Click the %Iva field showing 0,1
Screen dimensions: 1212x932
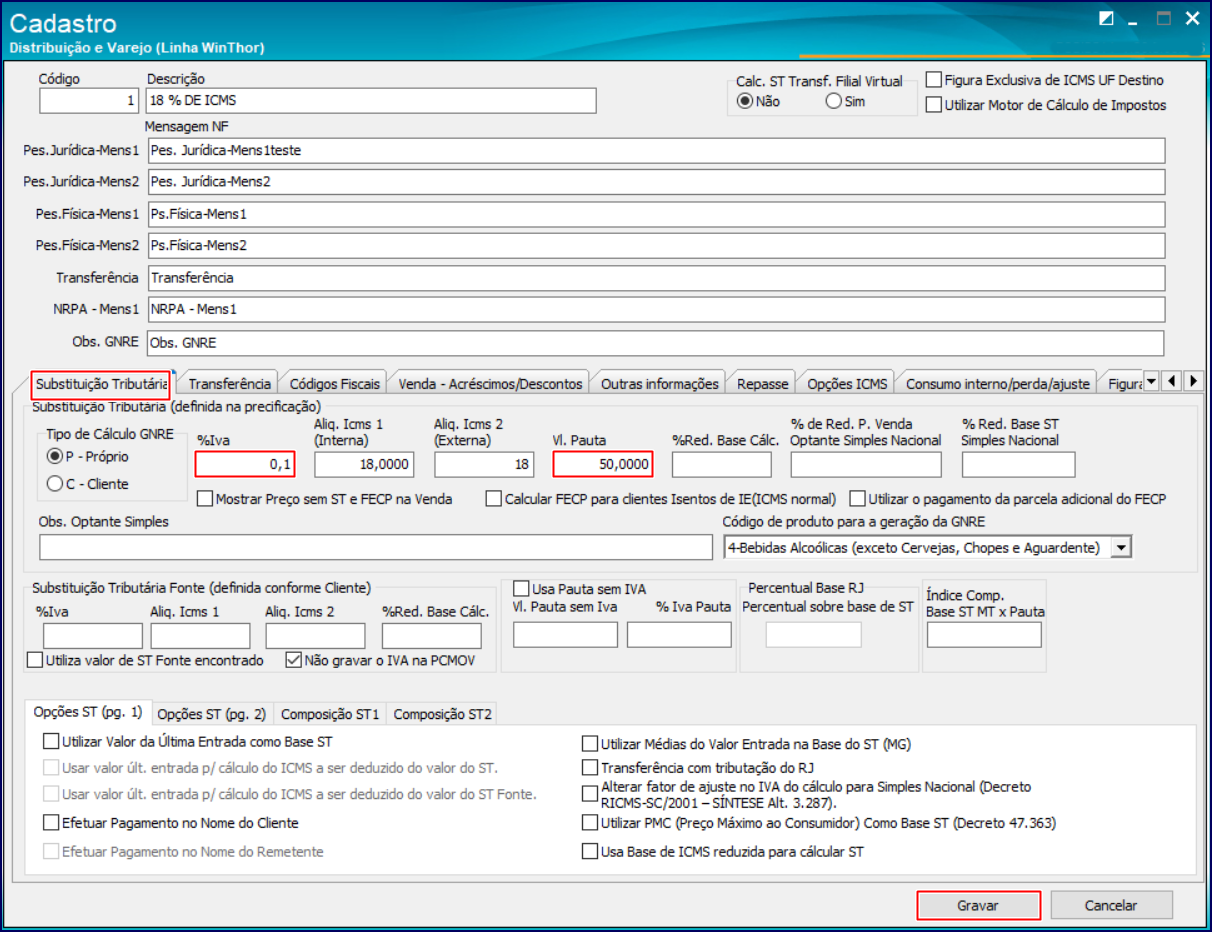(245, 464)
